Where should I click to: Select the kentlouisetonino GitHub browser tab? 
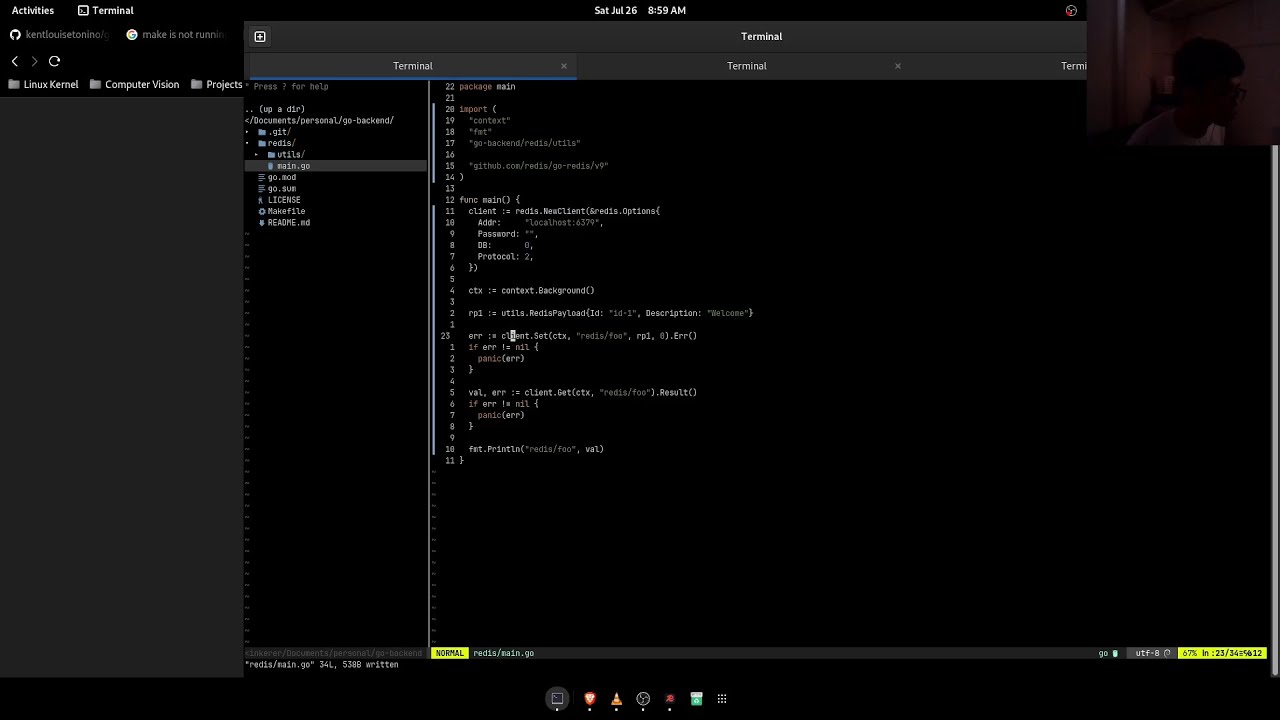(60, 34)
